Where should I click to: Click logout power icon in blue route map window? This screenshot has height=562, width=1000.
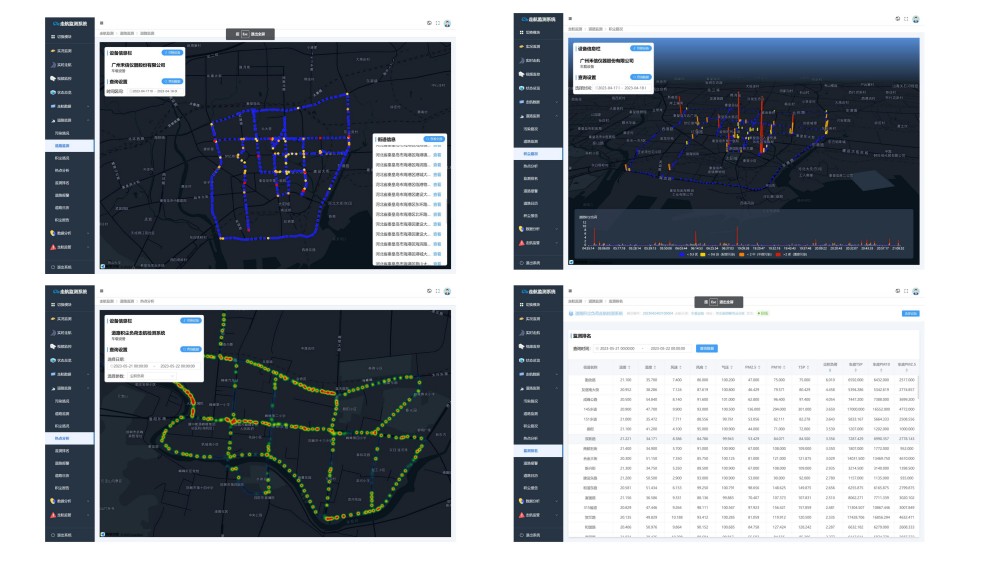click(x=53, y=267)
